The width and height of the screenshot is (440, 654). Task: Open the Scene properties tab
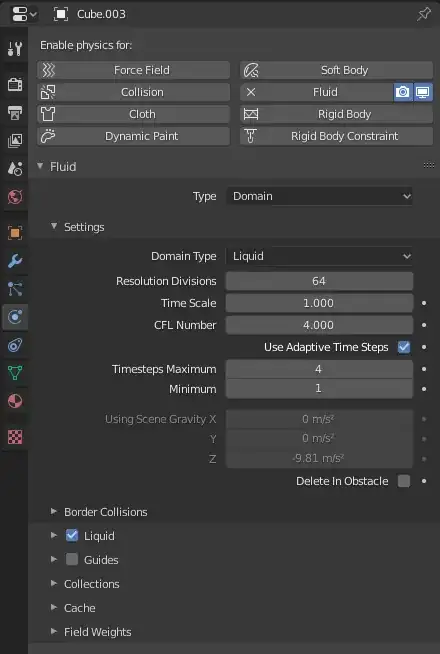(15, 169)
